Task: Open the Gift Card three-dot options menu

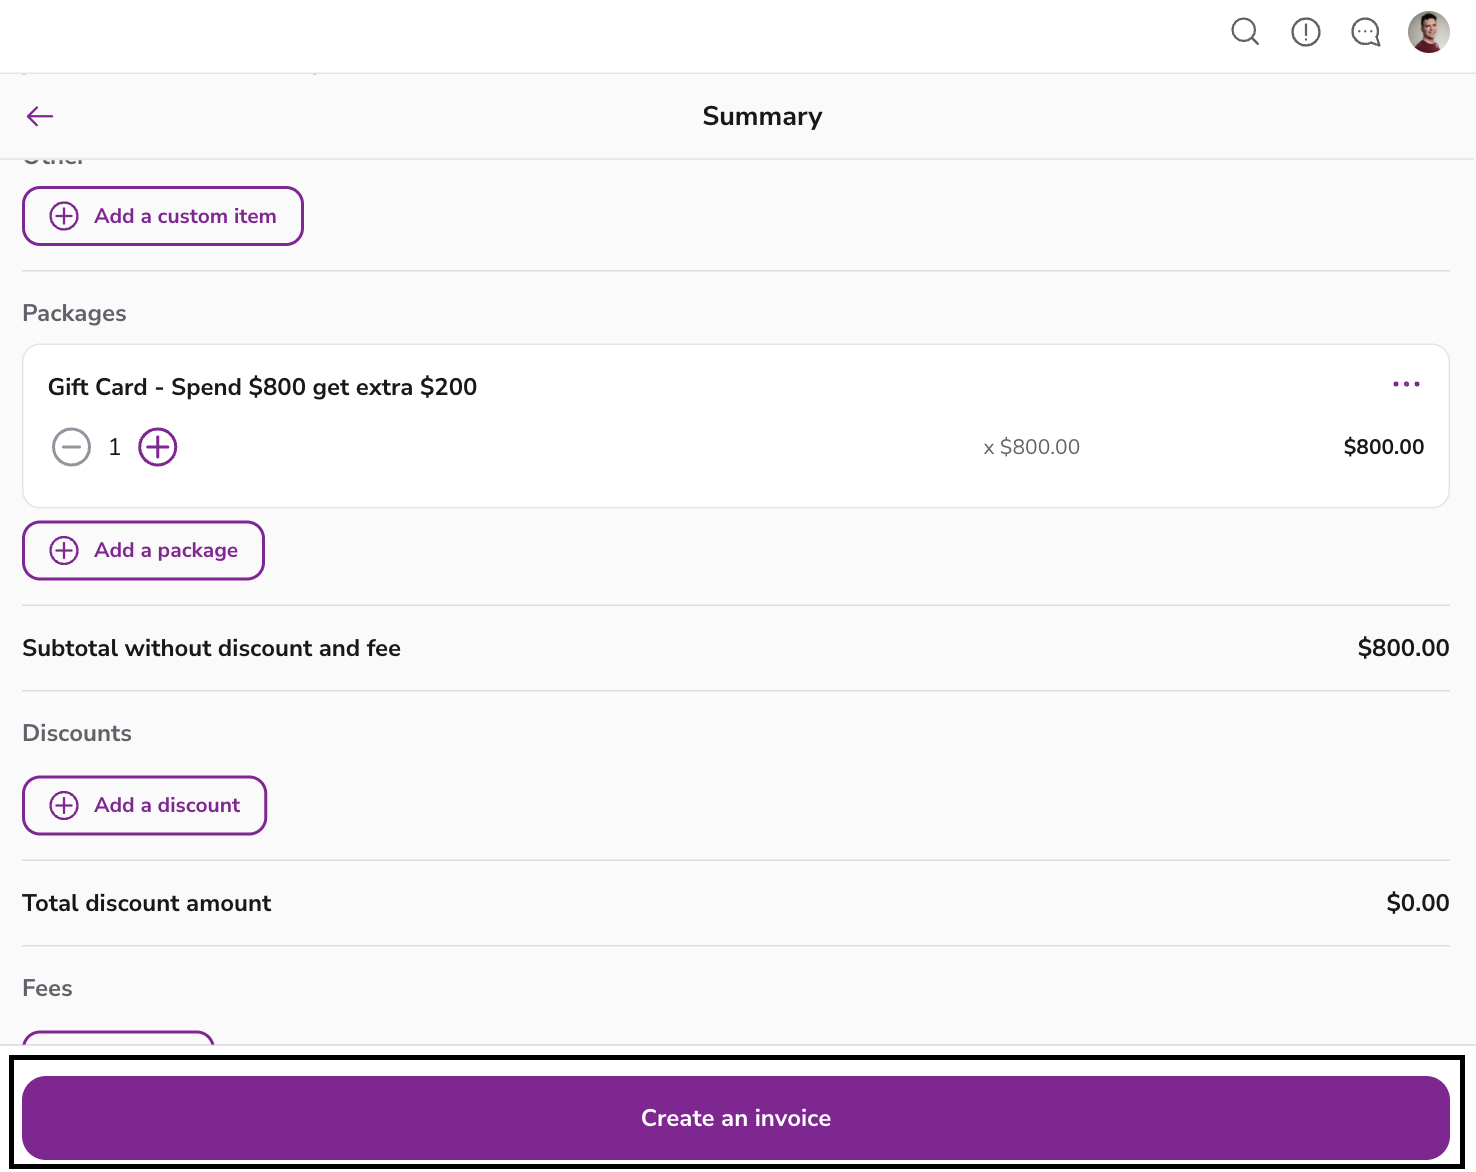Action: tap(1406, 384)
